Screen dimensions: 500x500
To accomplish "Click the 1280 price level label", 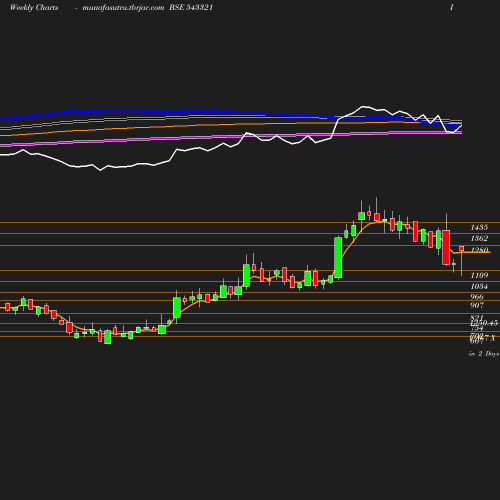I will [x=479, y=250].
